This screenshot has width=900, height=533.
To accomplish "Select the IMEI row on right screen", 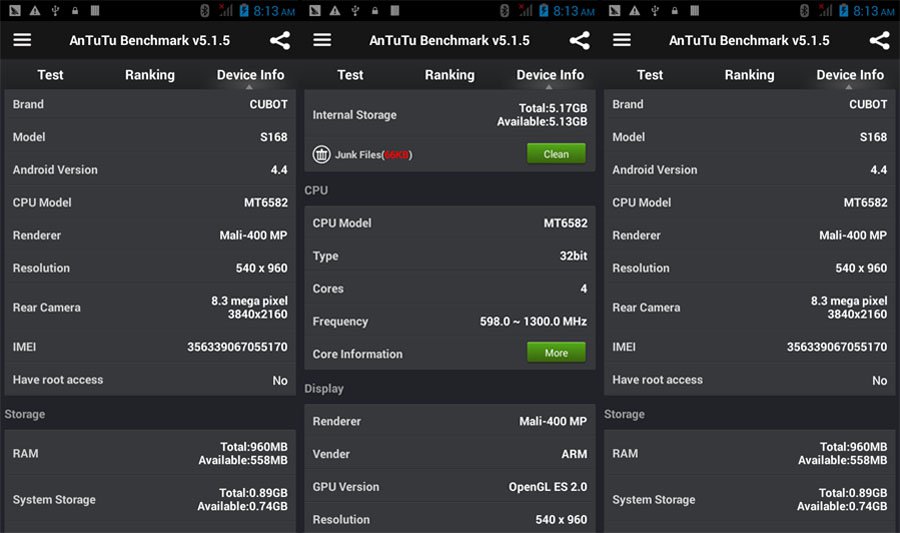I will click(749, 347).
